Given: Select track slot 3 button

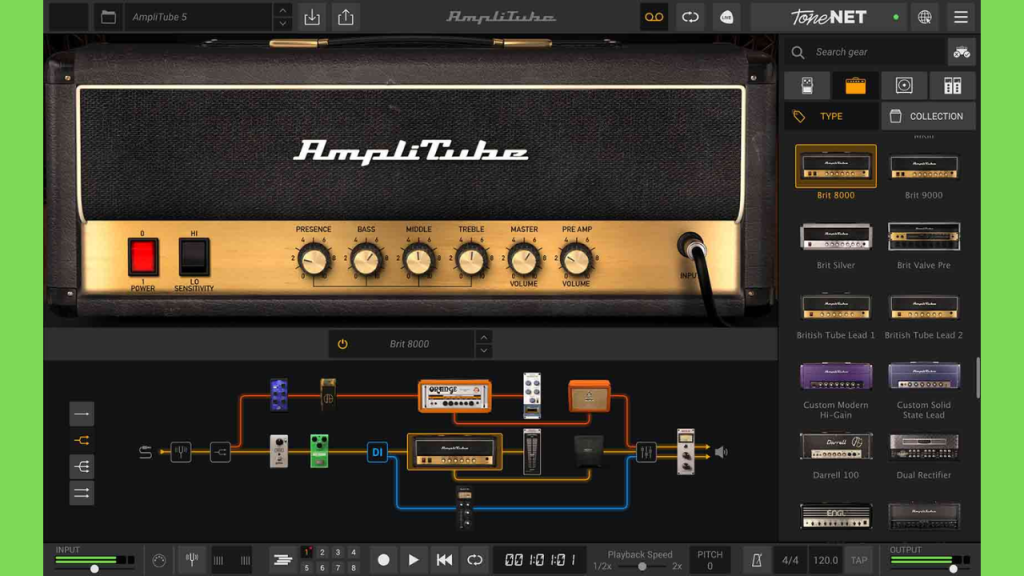Looking at the screenshot, I should (338, 552).
